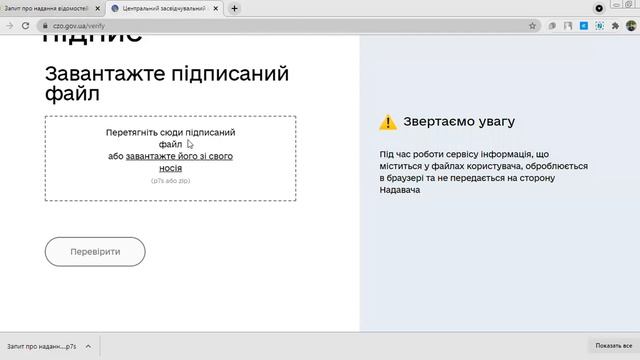Select the 'Центральний засвідчувальний' tab

[x=164, y=8]
